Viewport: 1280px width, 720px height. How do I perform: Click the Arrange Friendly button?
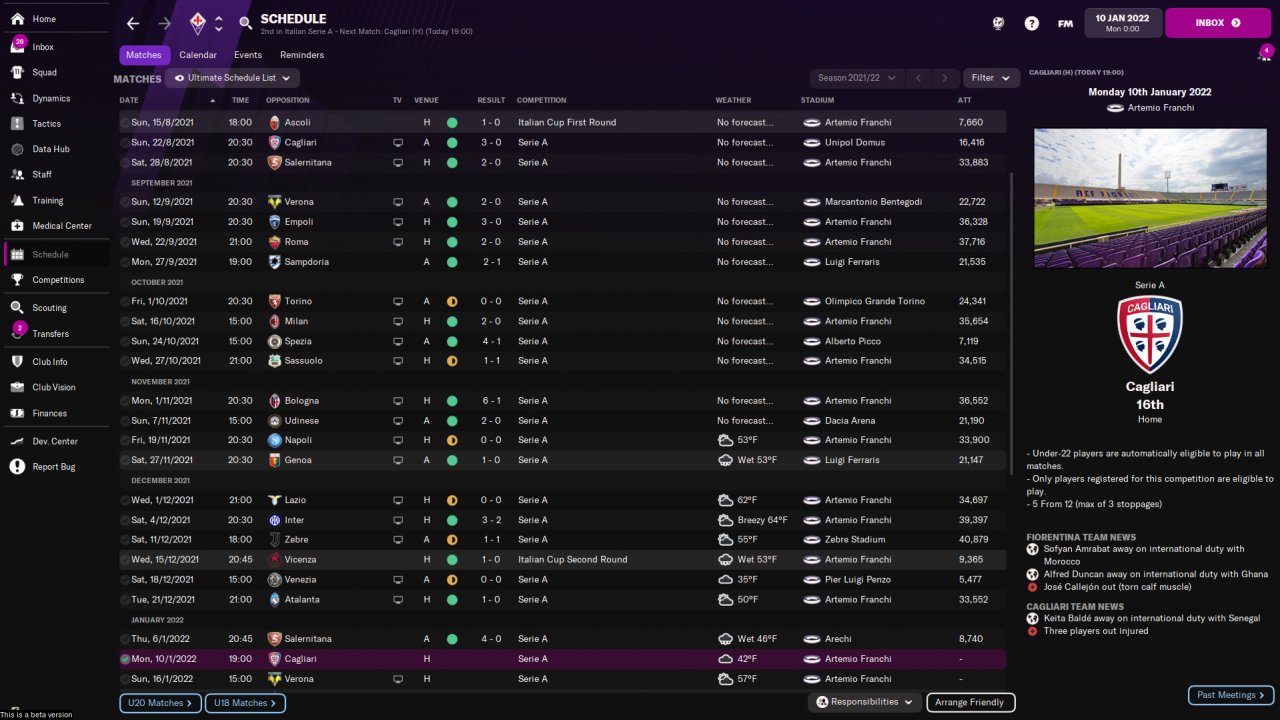(971, 703)
